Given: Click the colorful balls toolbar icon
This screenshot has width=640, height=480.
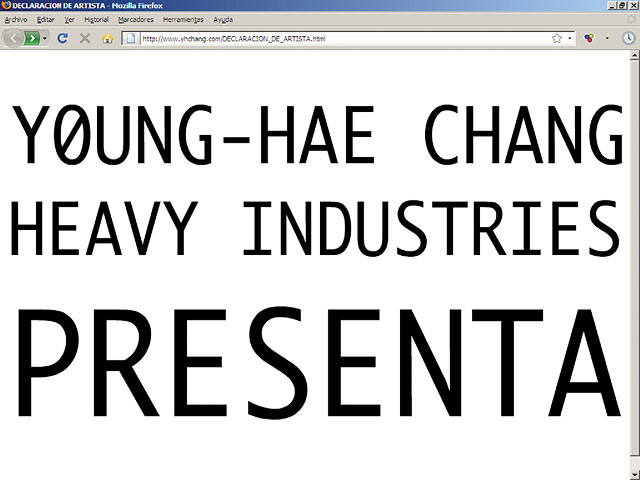Looking at the screenshot, I should (589, 38).
